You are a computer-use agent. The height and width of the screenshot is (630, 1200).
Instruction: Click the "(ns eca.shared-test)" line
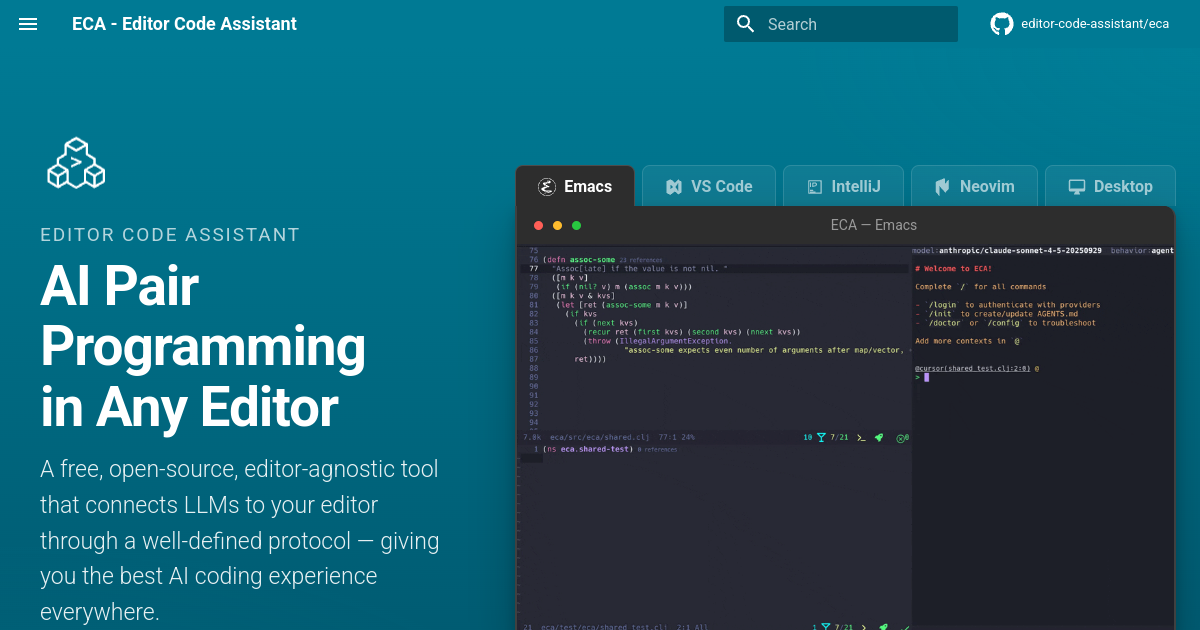coord(590,450)
